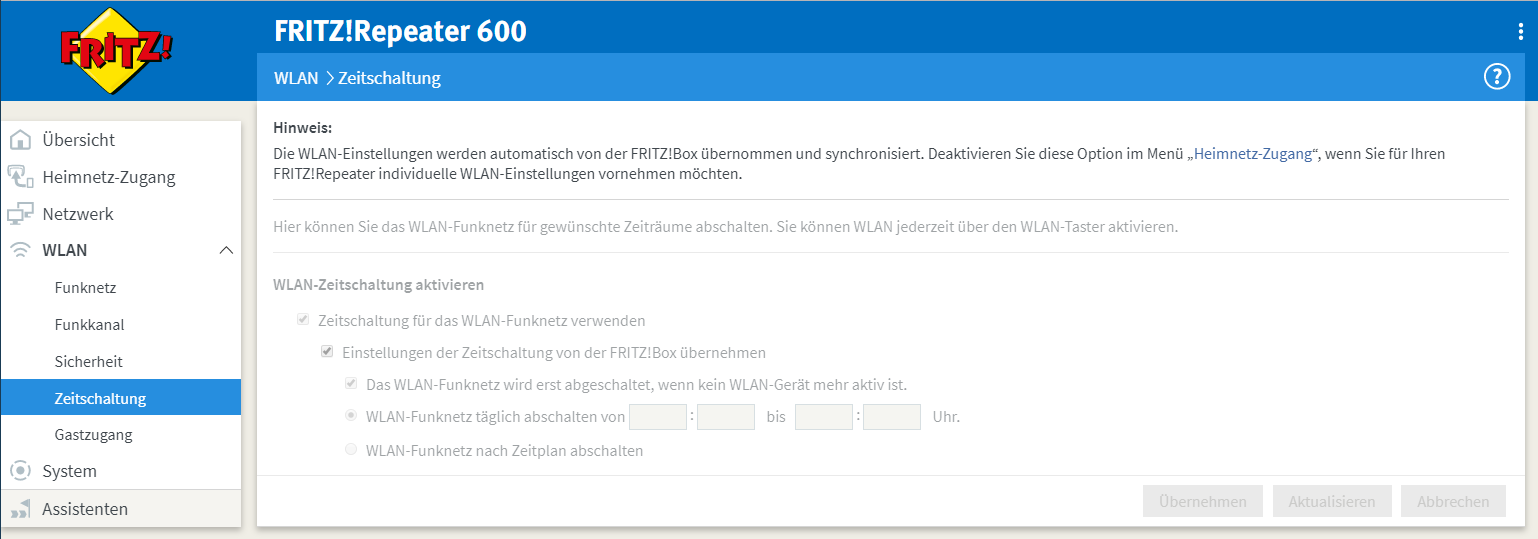Select 'WLAN-Funknetz nach Zeitplan abschalten' radio button
The height and width of the screenshot is (539, 1538).
(x=351, y=450)
